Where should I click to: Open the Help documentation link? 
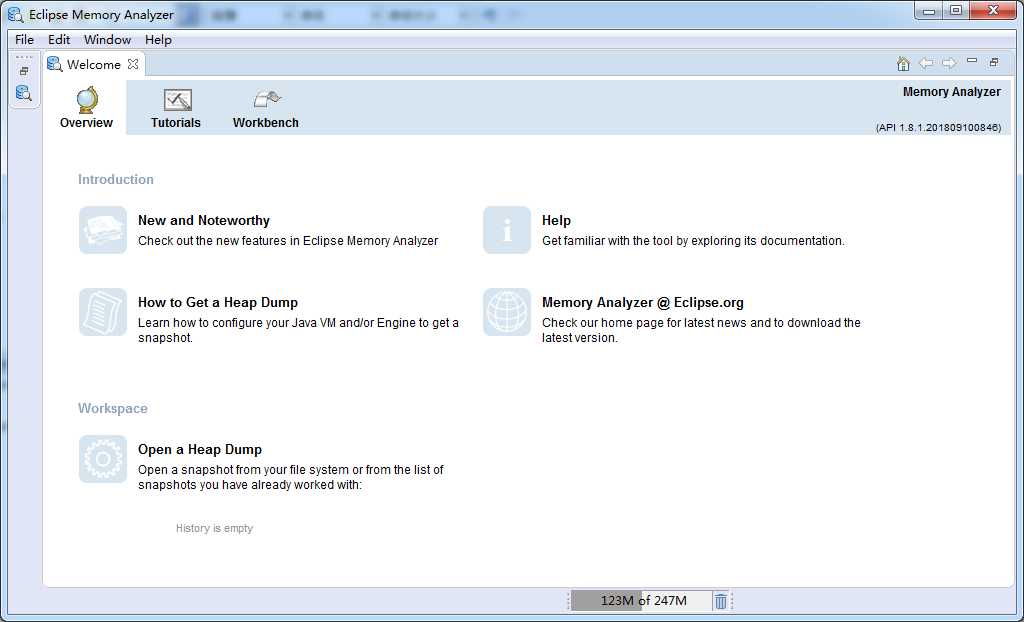tap(556, 220)
